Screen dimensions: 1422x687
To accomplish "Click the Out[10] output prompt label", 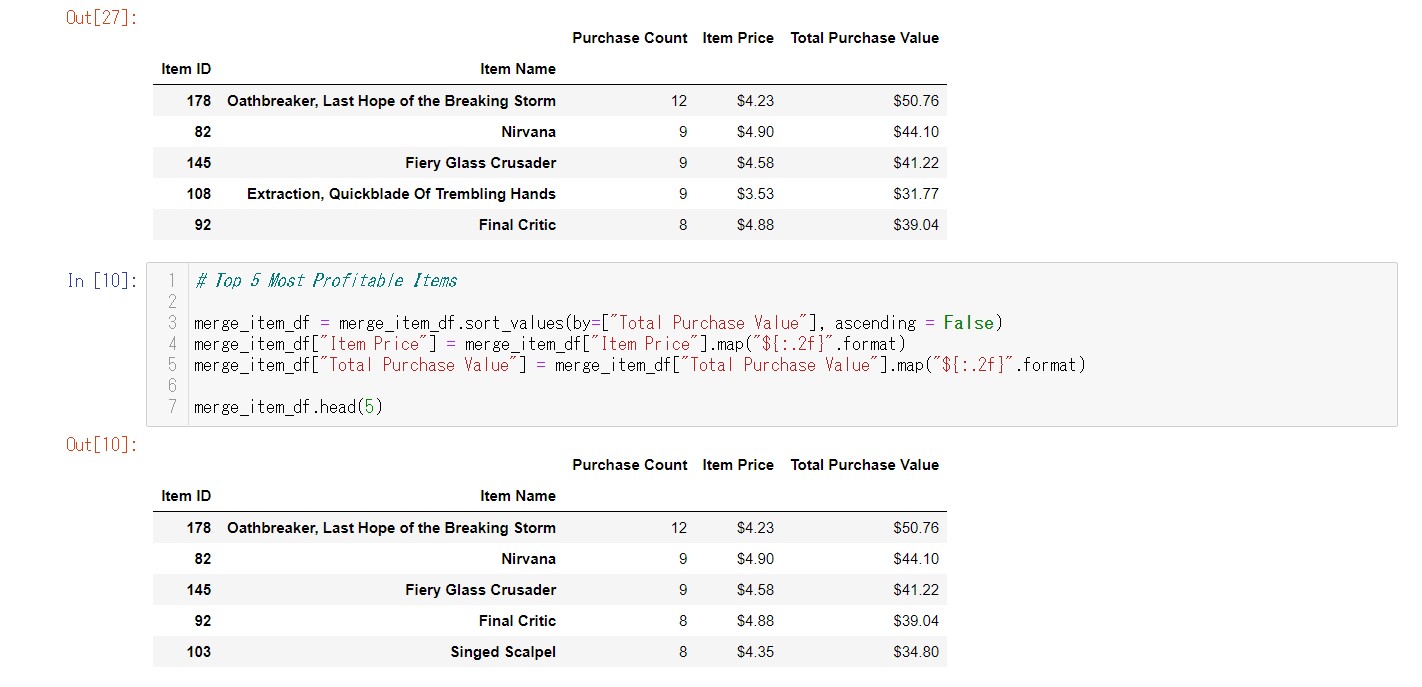I will [x=101, y=444].
